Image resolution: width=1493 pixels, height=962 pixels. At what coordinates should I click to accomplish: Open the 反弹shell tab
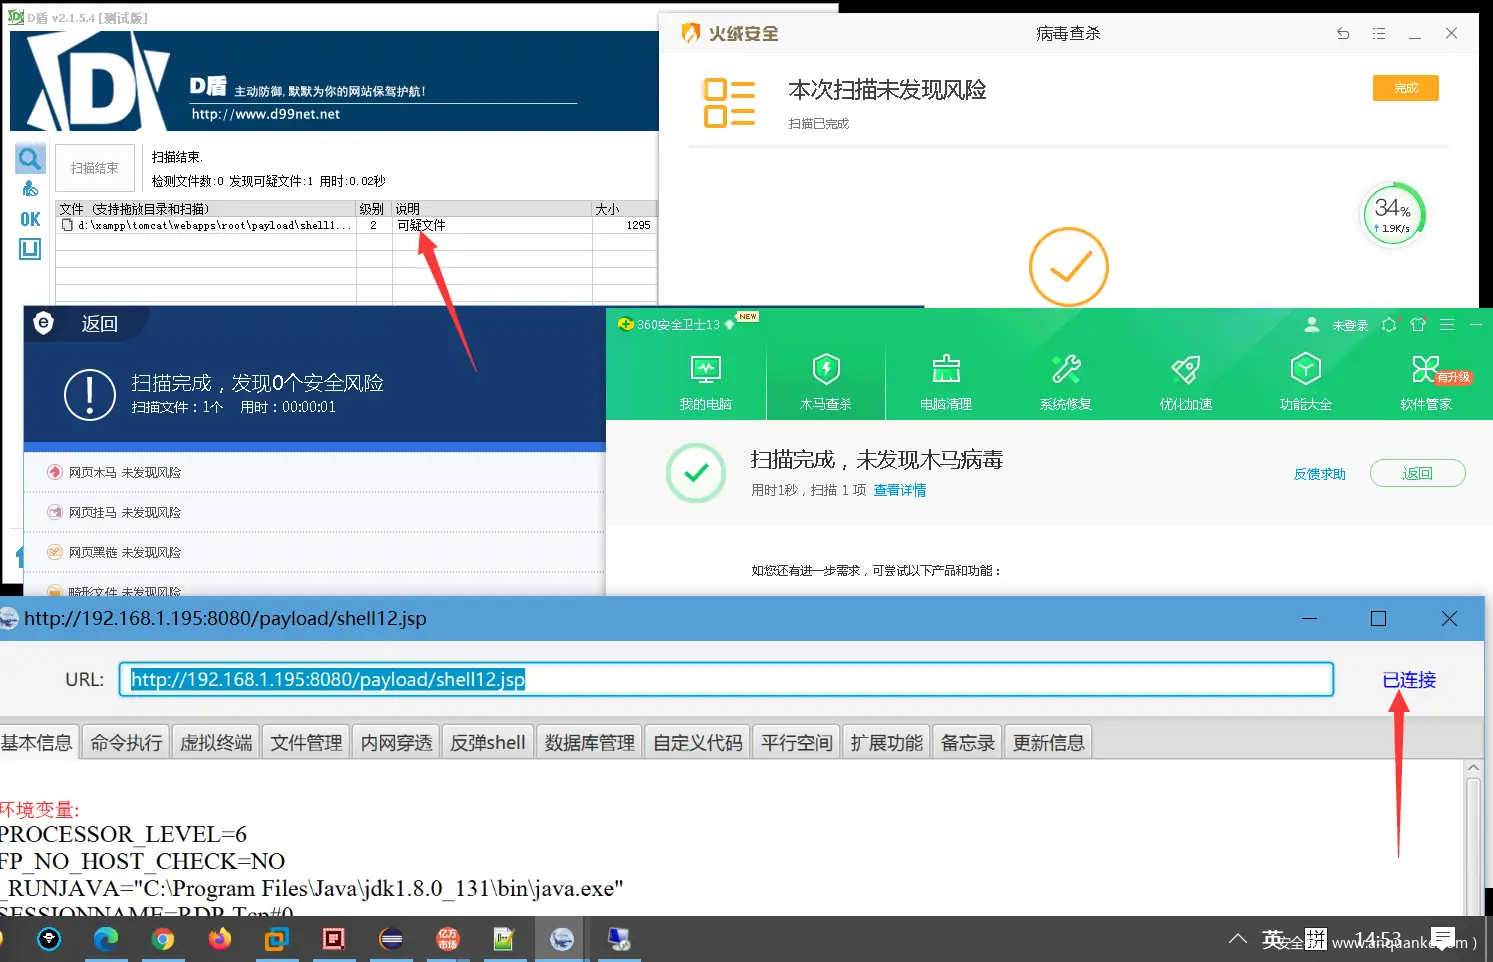[x=487, y=743]
